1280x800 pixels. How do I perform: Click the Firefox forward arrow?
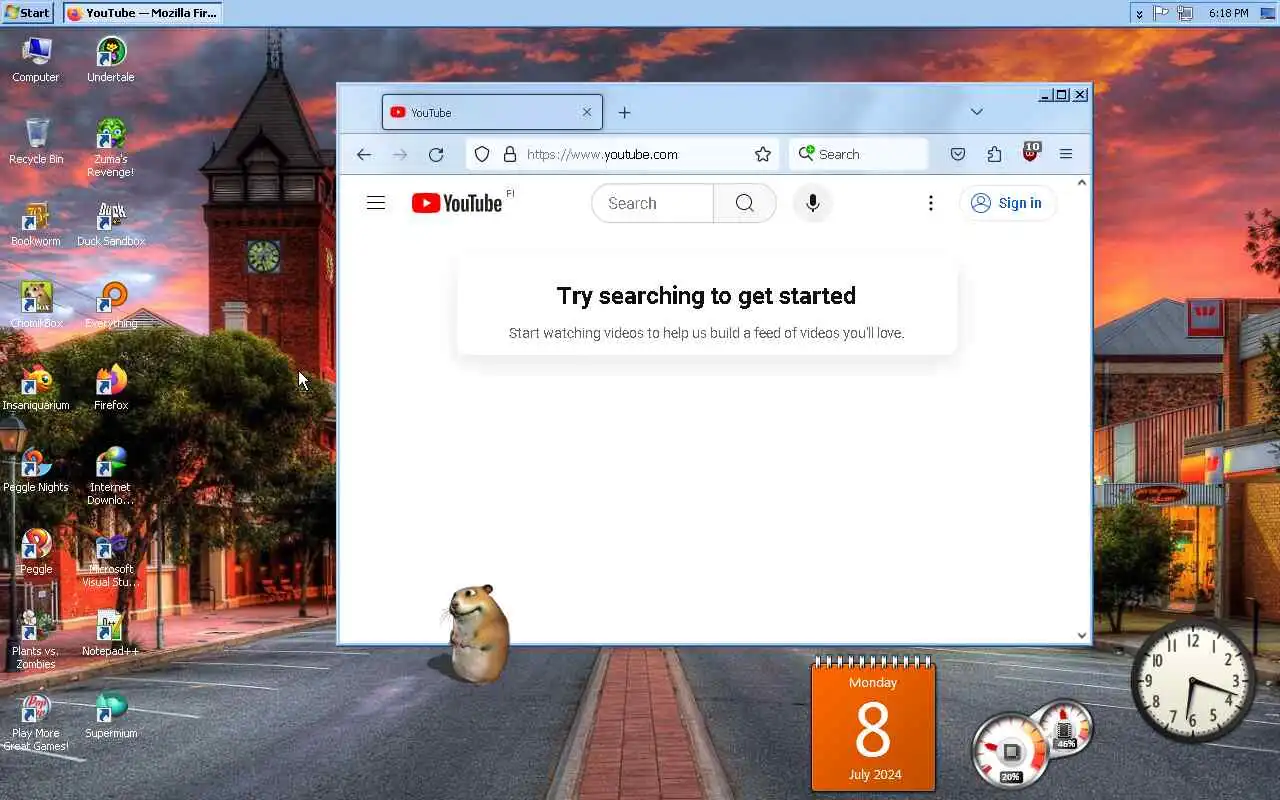point(400,154)
